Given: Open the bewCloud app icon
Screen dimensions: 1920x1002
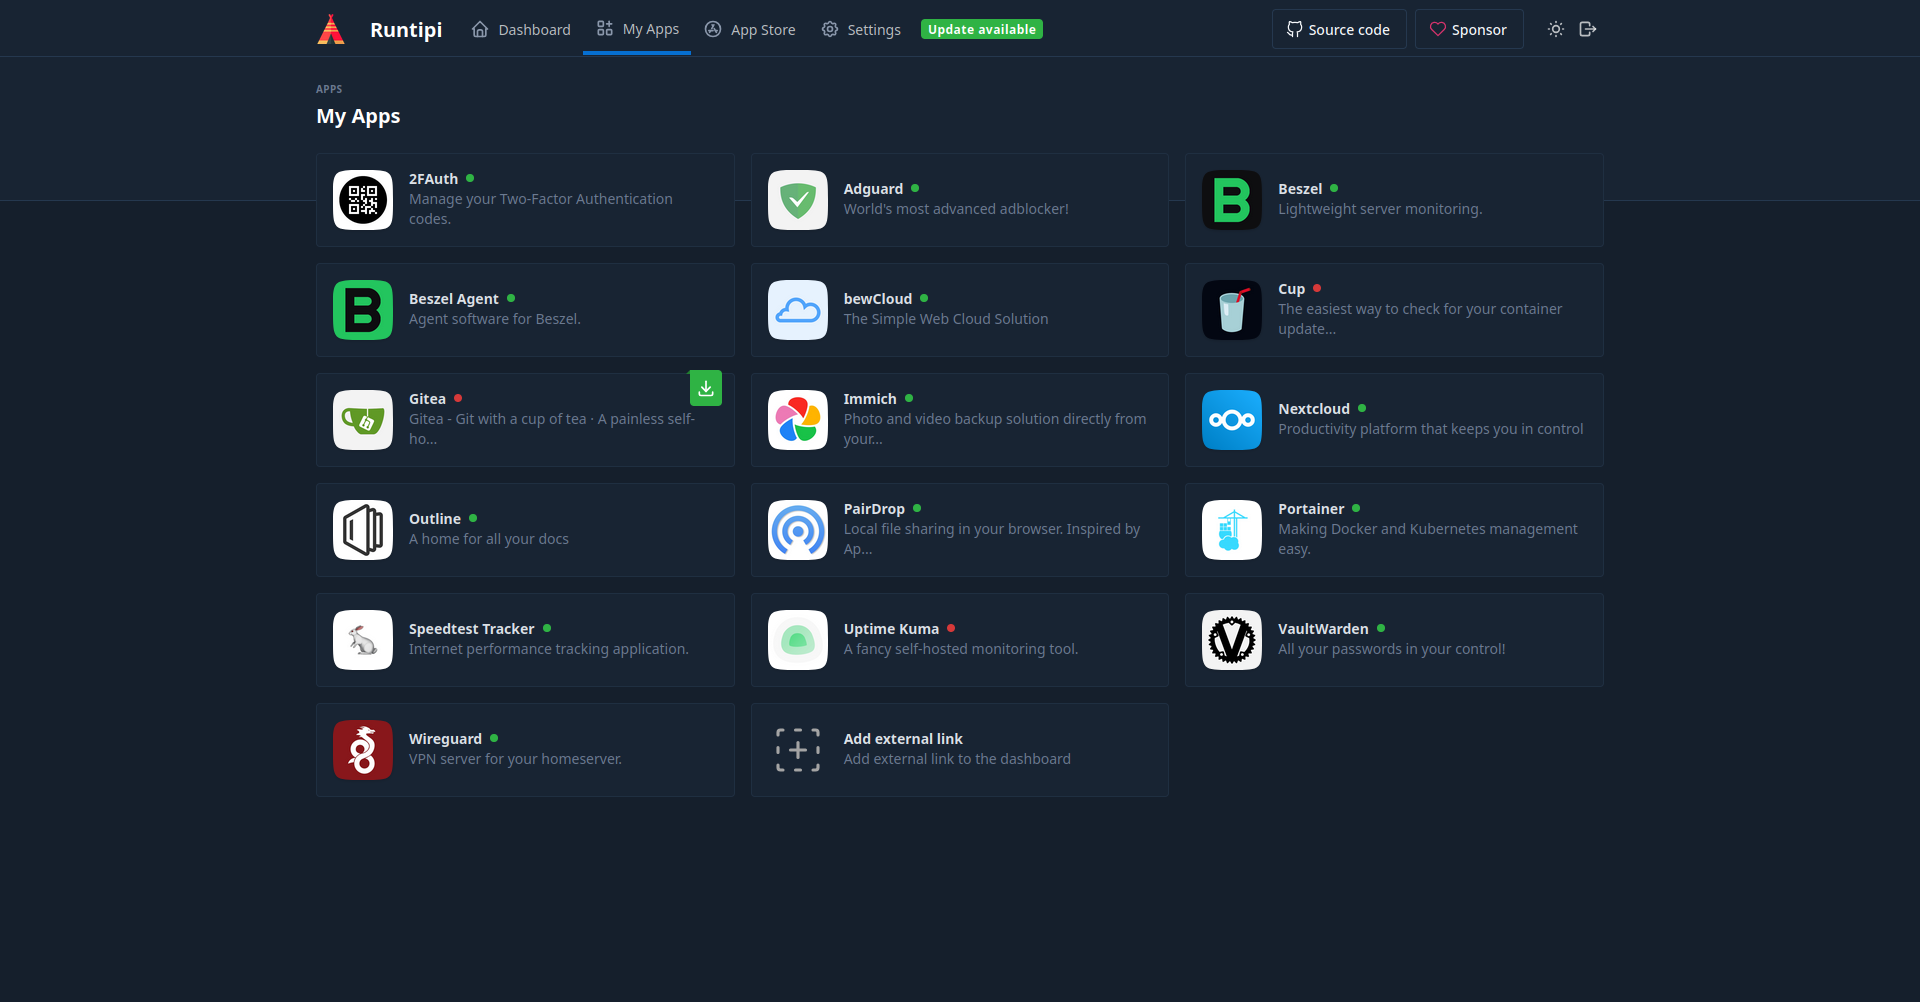Looking at the screenshot, I should (797, 310).
